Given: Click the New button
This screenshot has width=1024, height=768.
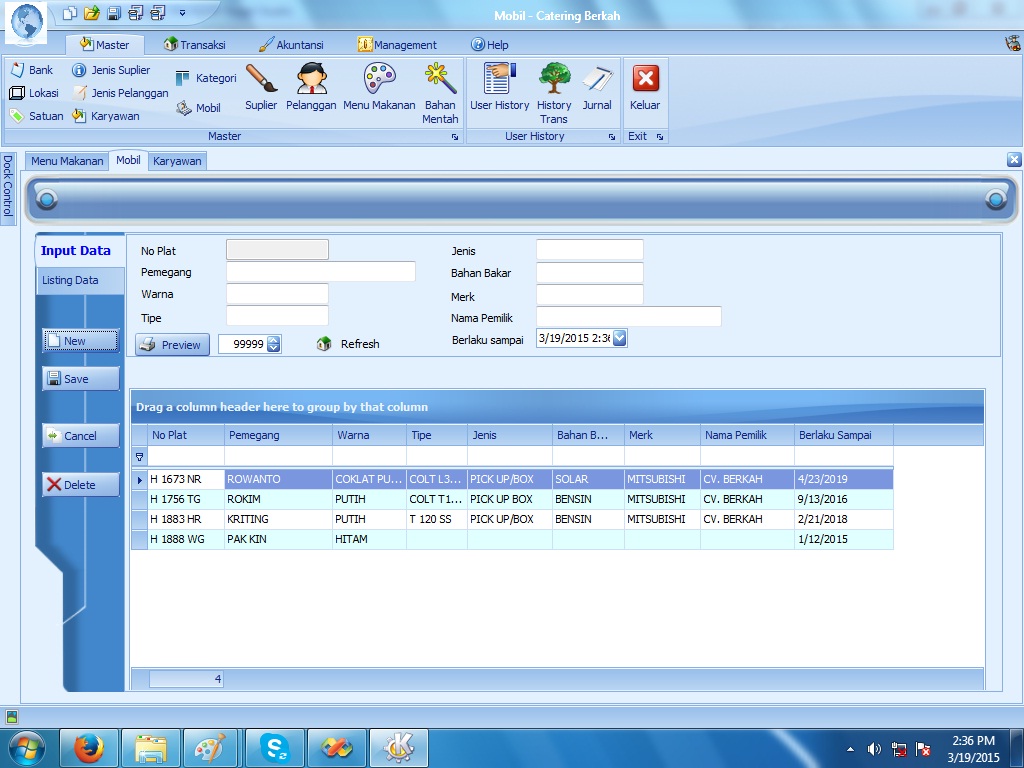Looking at the screenshot, I should (80, 341).
